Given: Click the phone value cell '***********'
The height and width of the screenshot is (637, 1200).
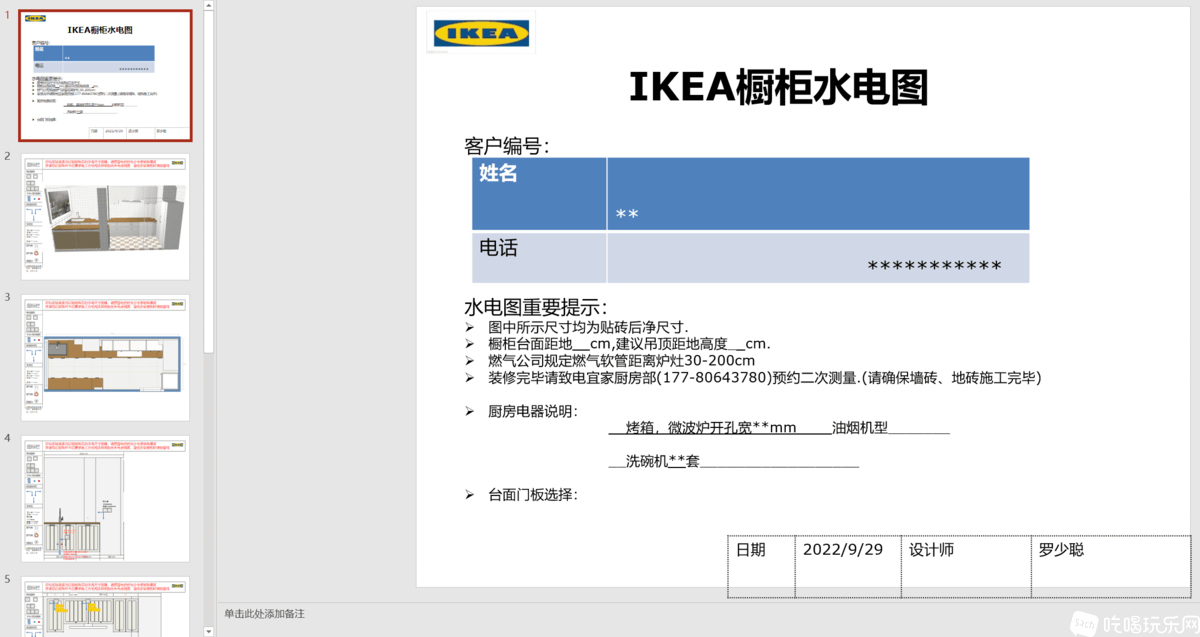Looking at the screenshot, I should click(x=818, y=258).
